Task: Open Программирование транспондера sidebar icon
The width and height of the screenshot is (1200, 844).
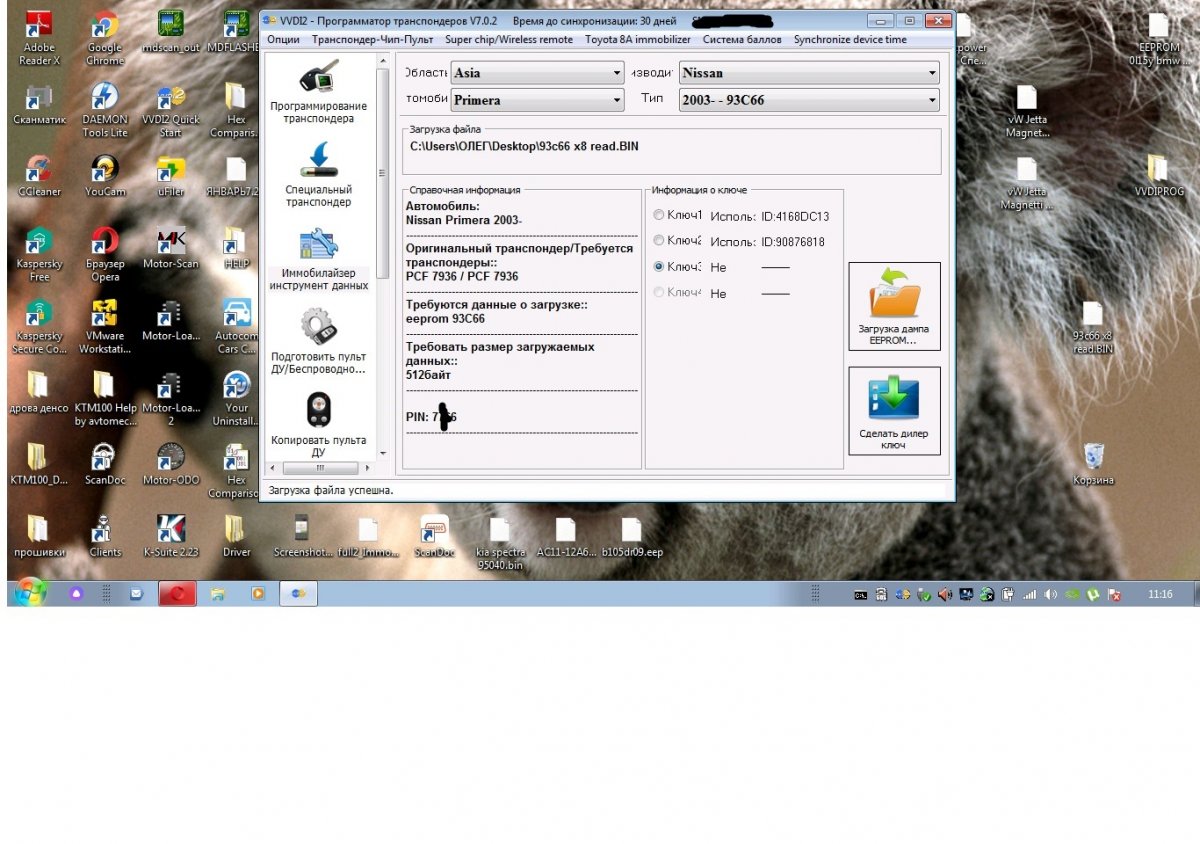Action: 318,92
